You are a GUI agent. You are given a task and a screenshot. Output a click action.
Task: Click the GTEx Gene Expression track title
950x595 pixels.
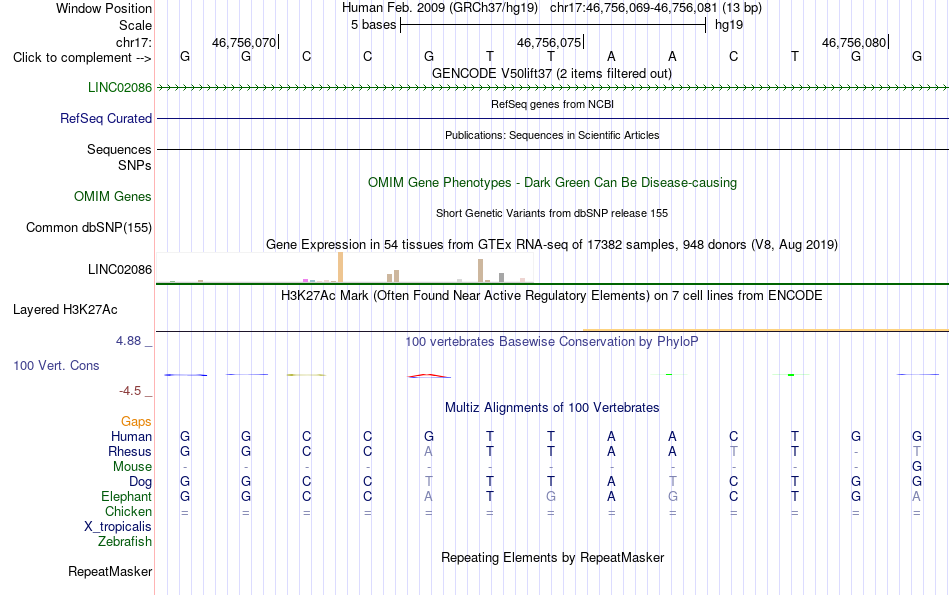(x=551, y=244)
